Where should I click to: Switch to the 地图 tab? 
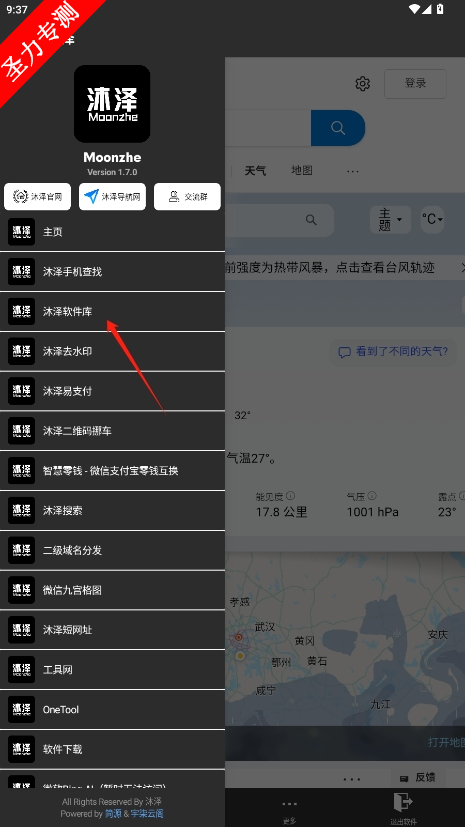tap(302, 170)
